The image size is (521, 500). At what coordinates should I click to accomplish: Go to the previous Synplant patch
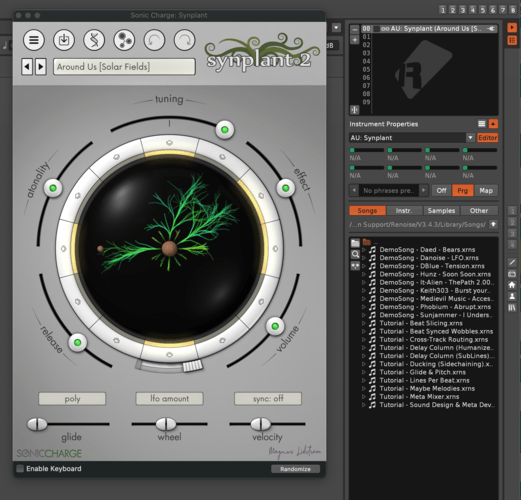[x=27, y=67]
